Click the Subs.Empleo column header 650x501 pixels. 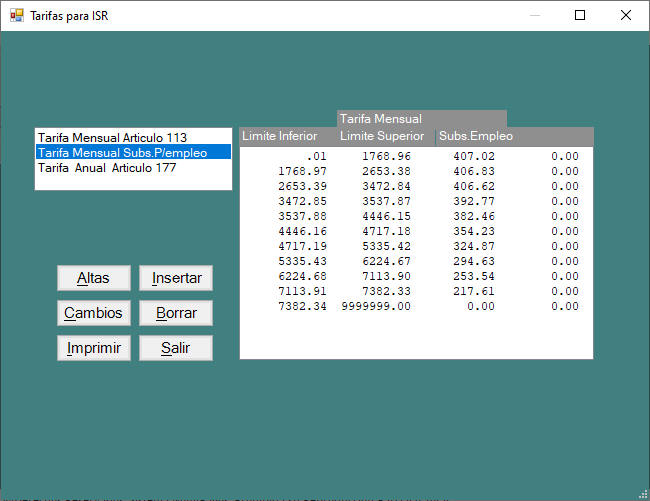(x=475, y=136)
